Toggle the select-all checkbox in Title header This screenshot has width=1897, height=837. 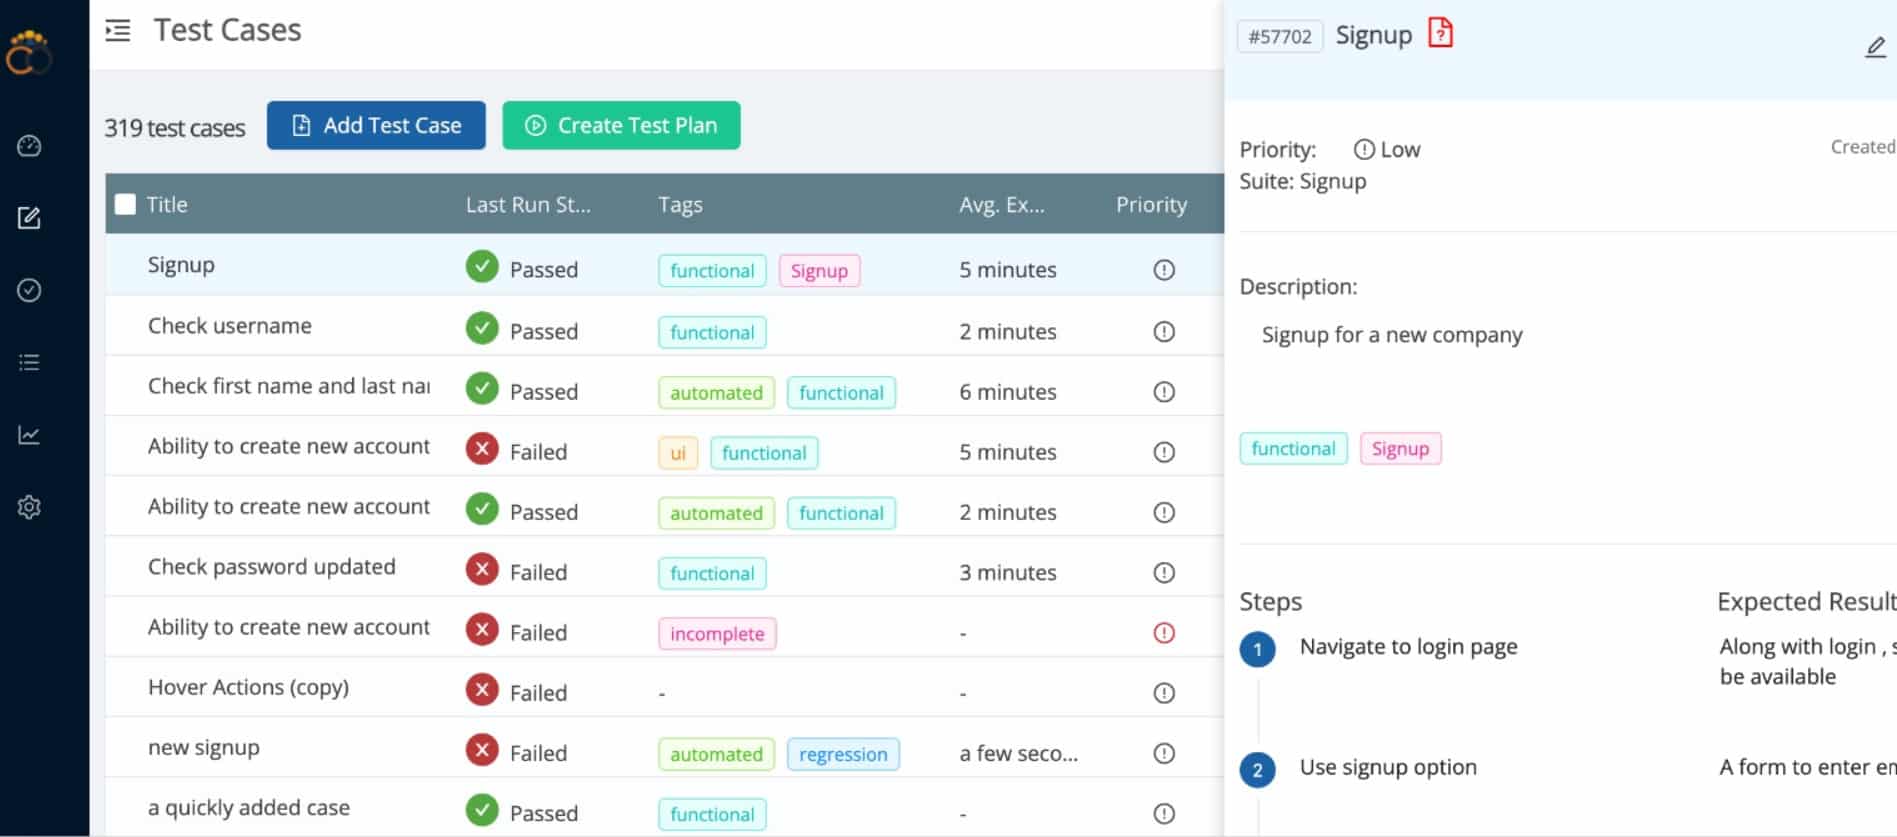tap(125, 205)
